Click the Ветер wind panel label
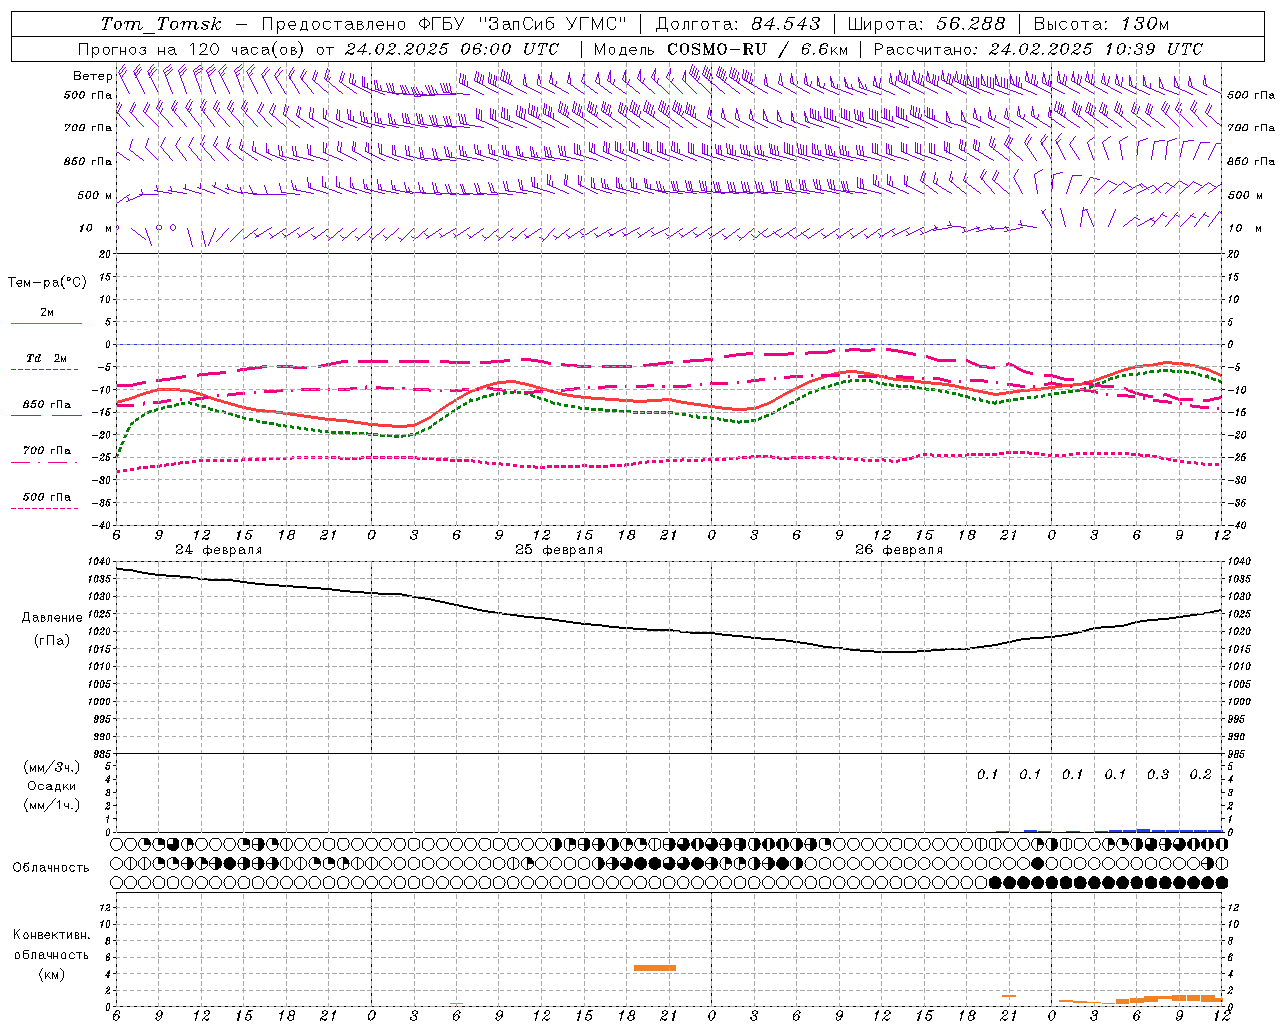Viewport: 1280px width, 1024px height. pyautogui.click(x=92, y=76)
